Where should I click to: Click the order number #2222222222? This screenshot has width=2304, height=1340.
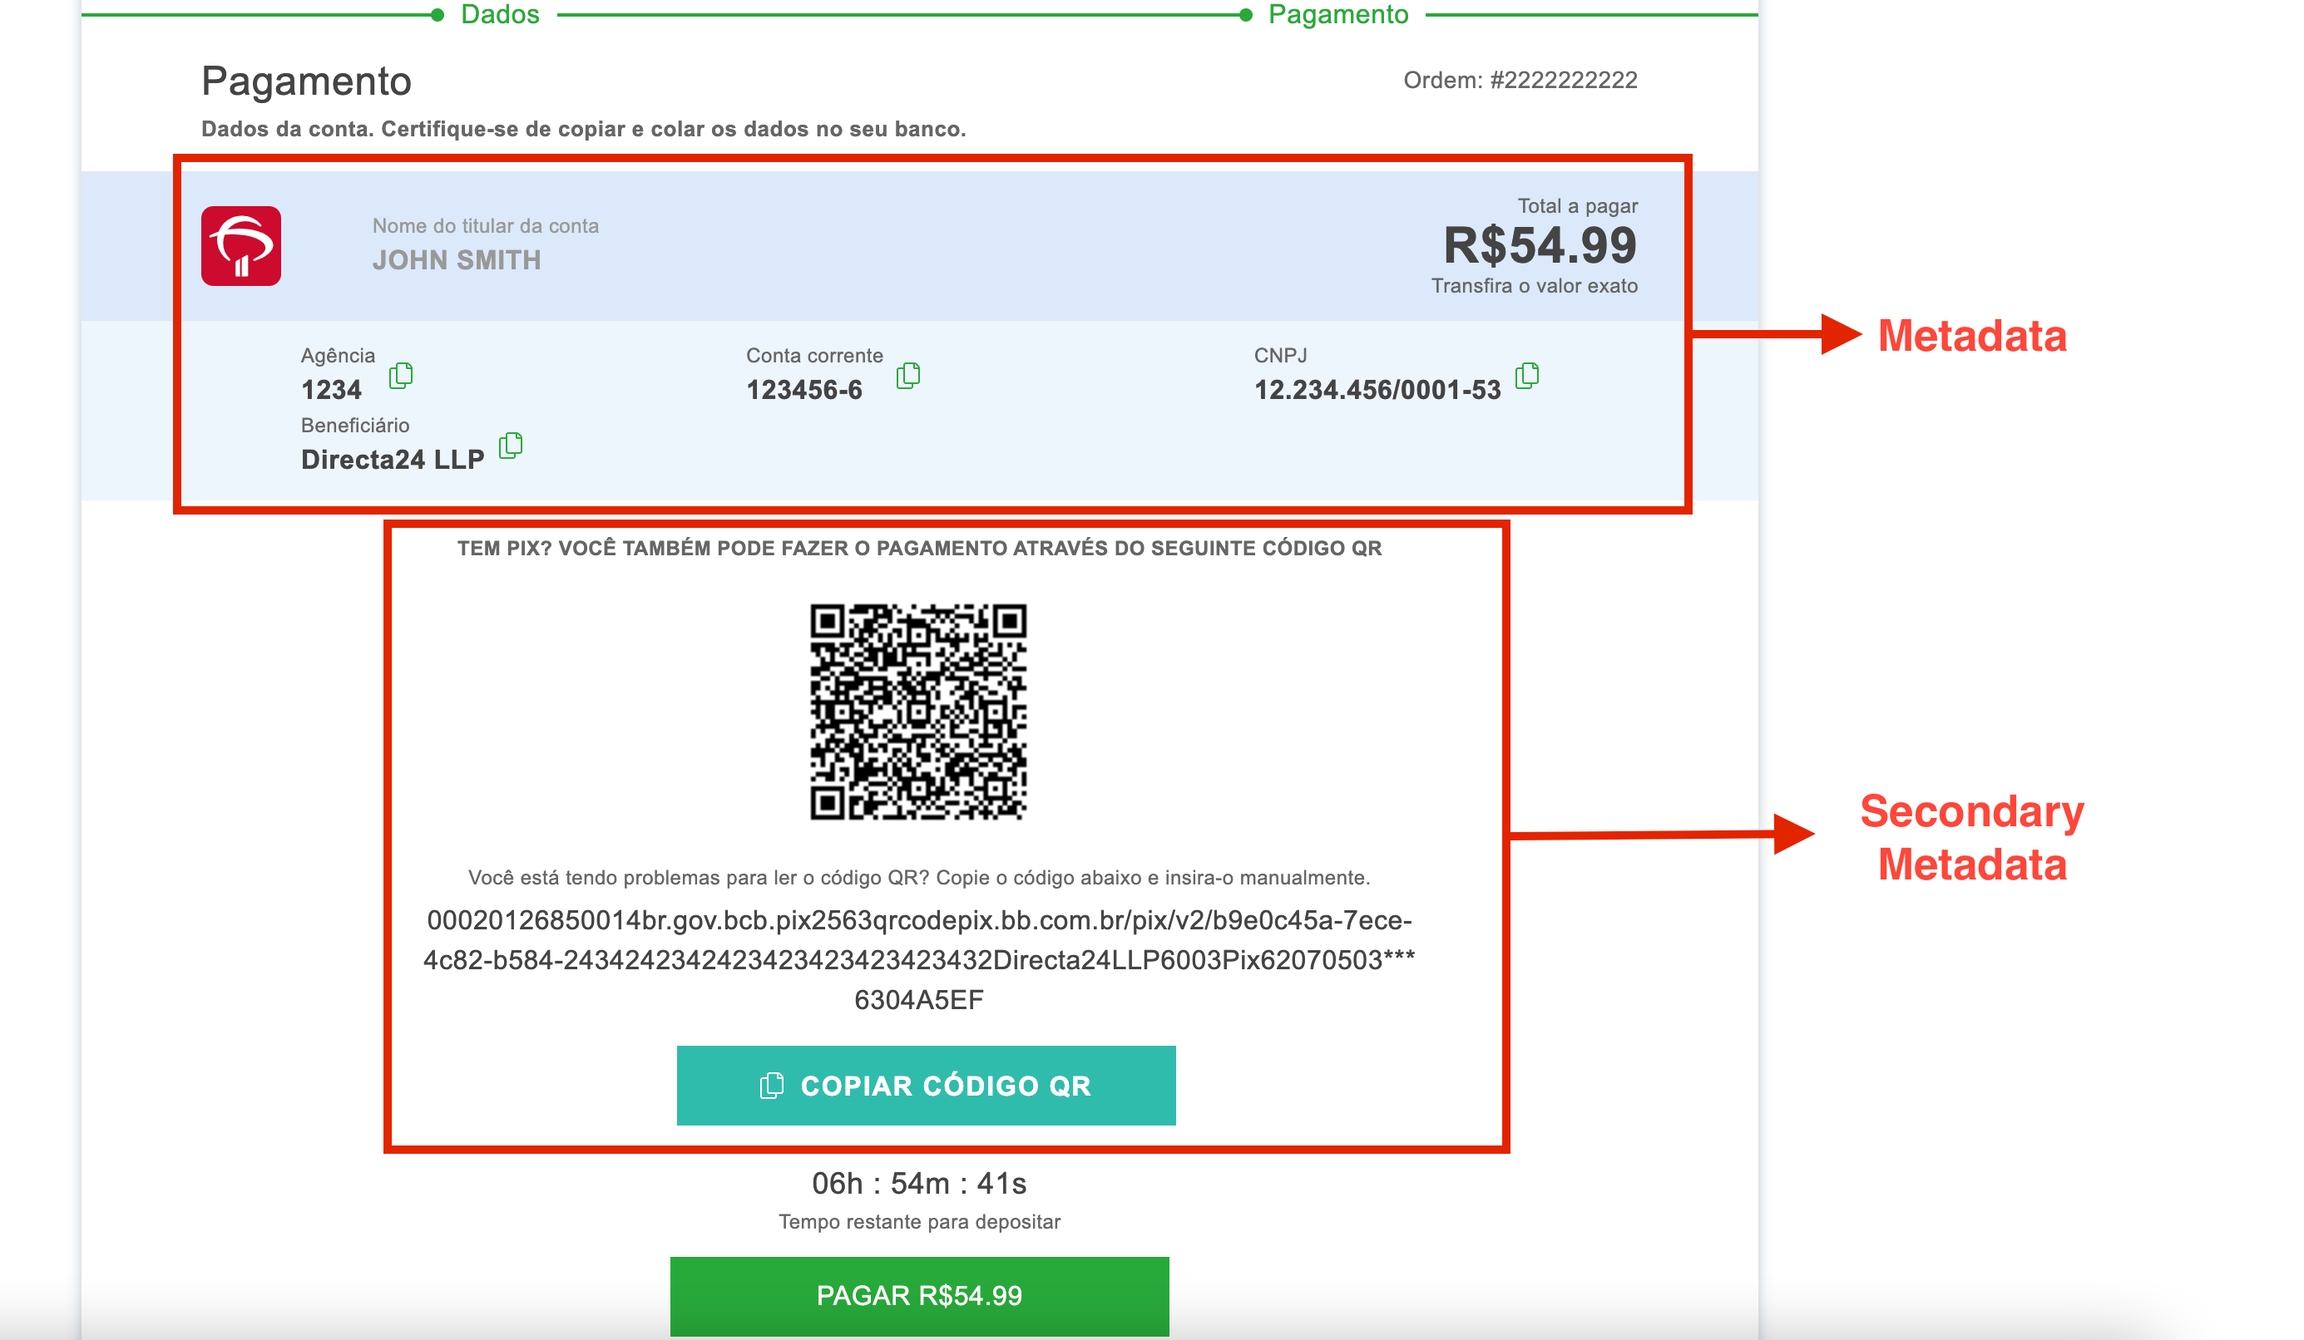coord(1520,80)
